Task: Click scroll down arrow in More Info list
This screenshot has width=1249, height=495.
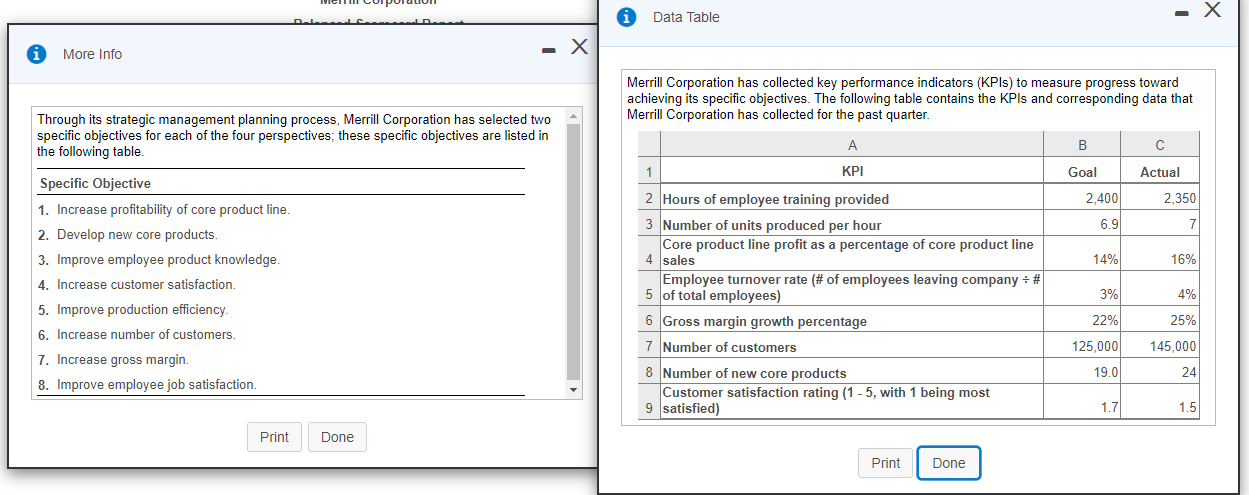Action: click(574, 389)
